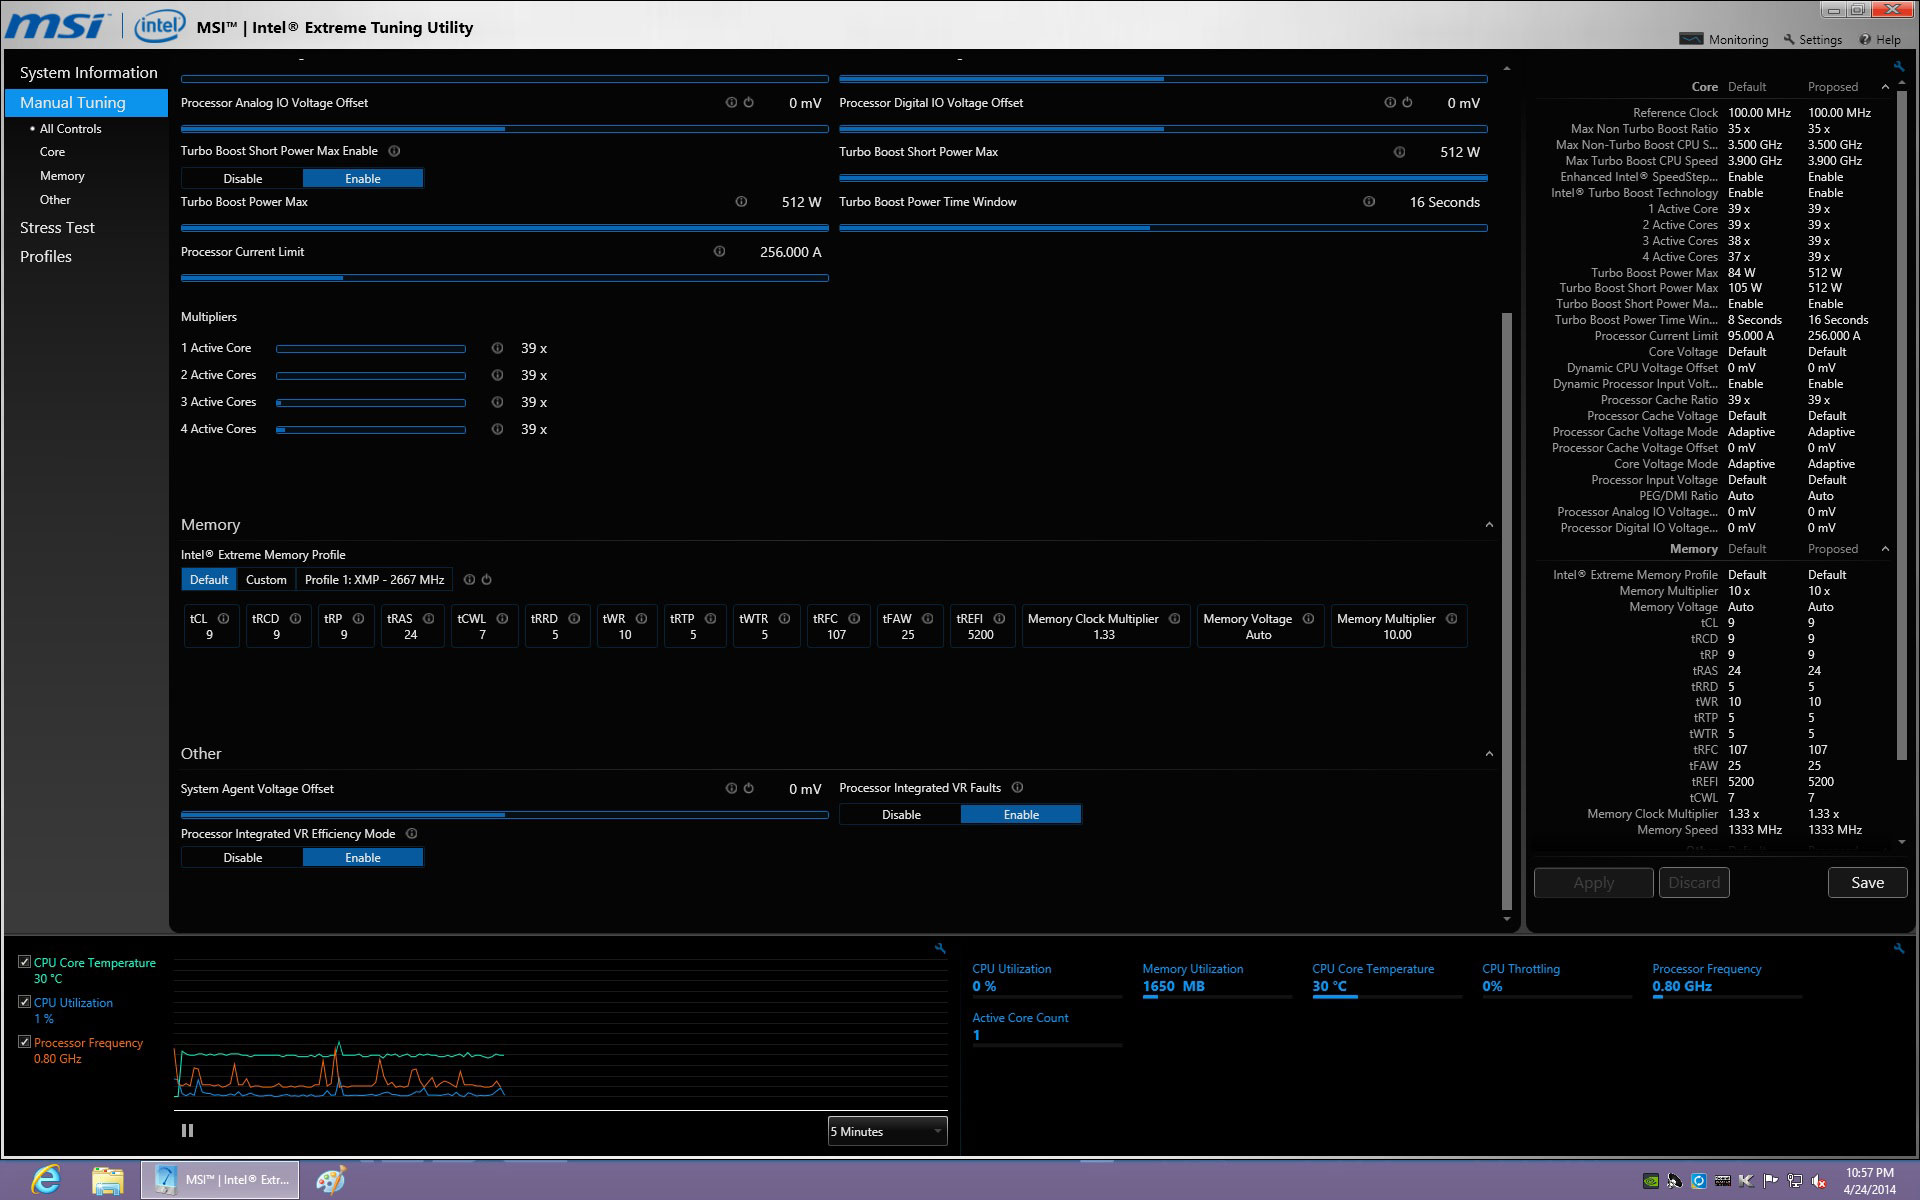1920x1200 pixels.
Task: Disable Processor Integrated VR Faults
Action: tap(901, 815)
